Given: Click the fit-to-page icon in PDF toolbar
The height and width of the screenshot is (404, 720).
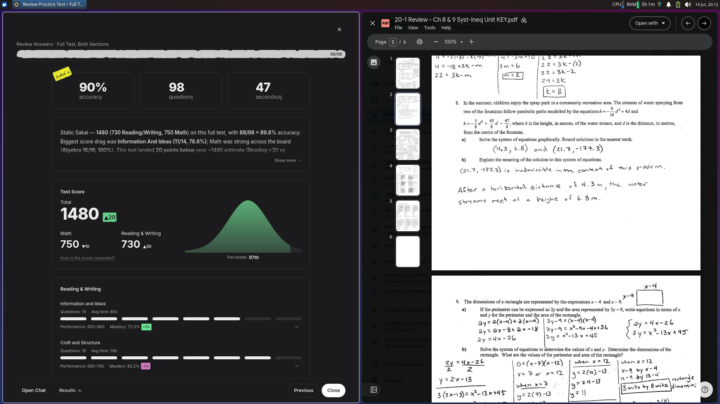Looking at the screenshot, I should click(x=419, y=42).
